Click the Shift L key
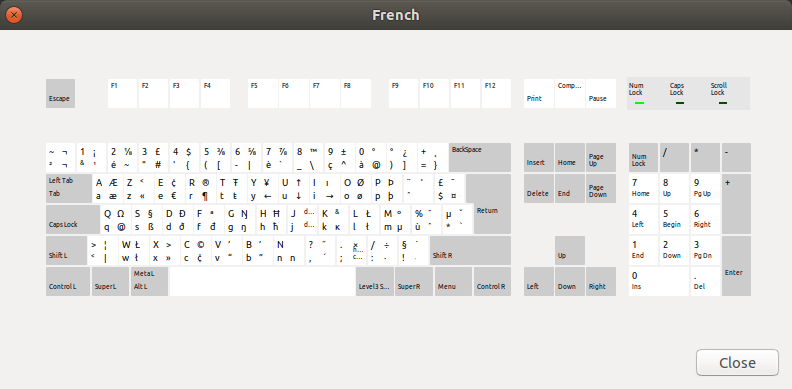The width and height of the screenshot is (792, 389). [66, 250]
